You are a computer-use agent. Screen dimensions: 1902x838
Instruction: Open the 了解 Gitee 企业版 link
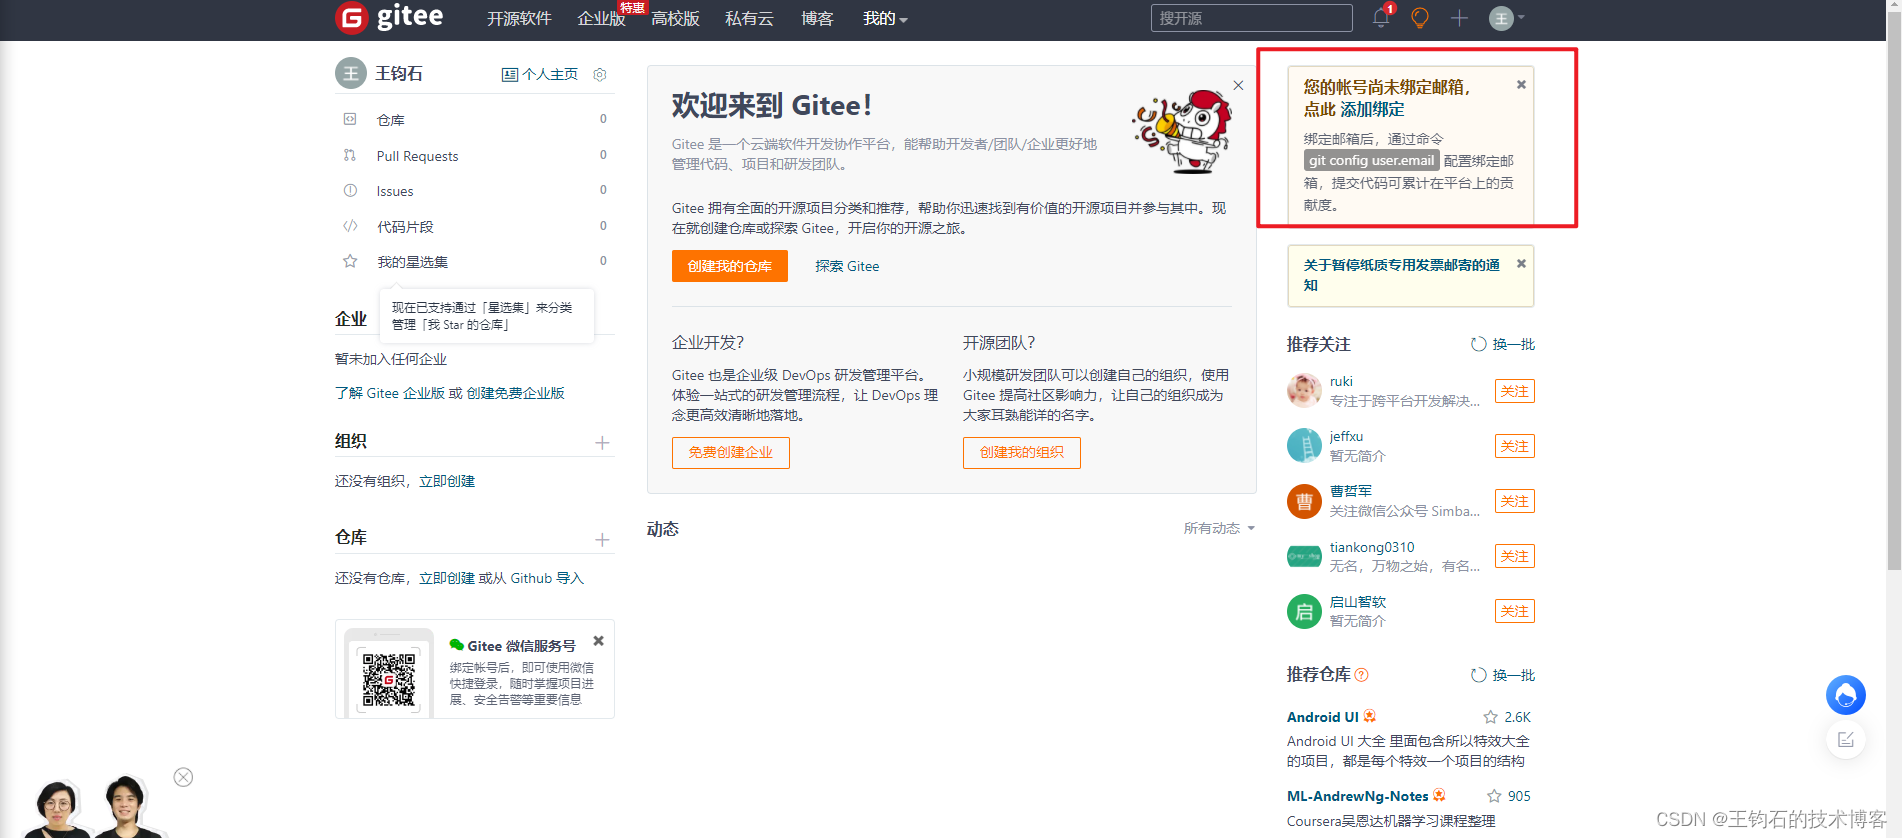(390, 393)
